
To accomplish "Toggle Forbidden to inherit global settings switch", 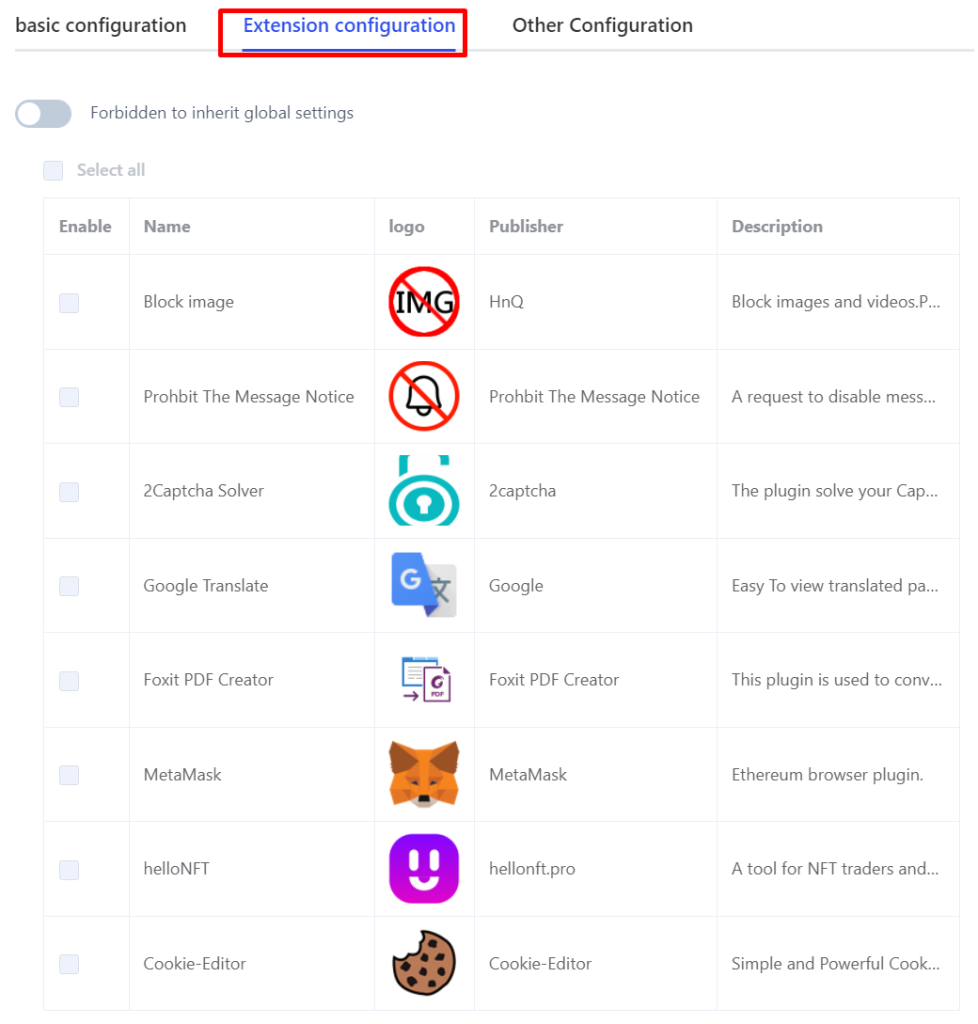I will coord(43,114).
